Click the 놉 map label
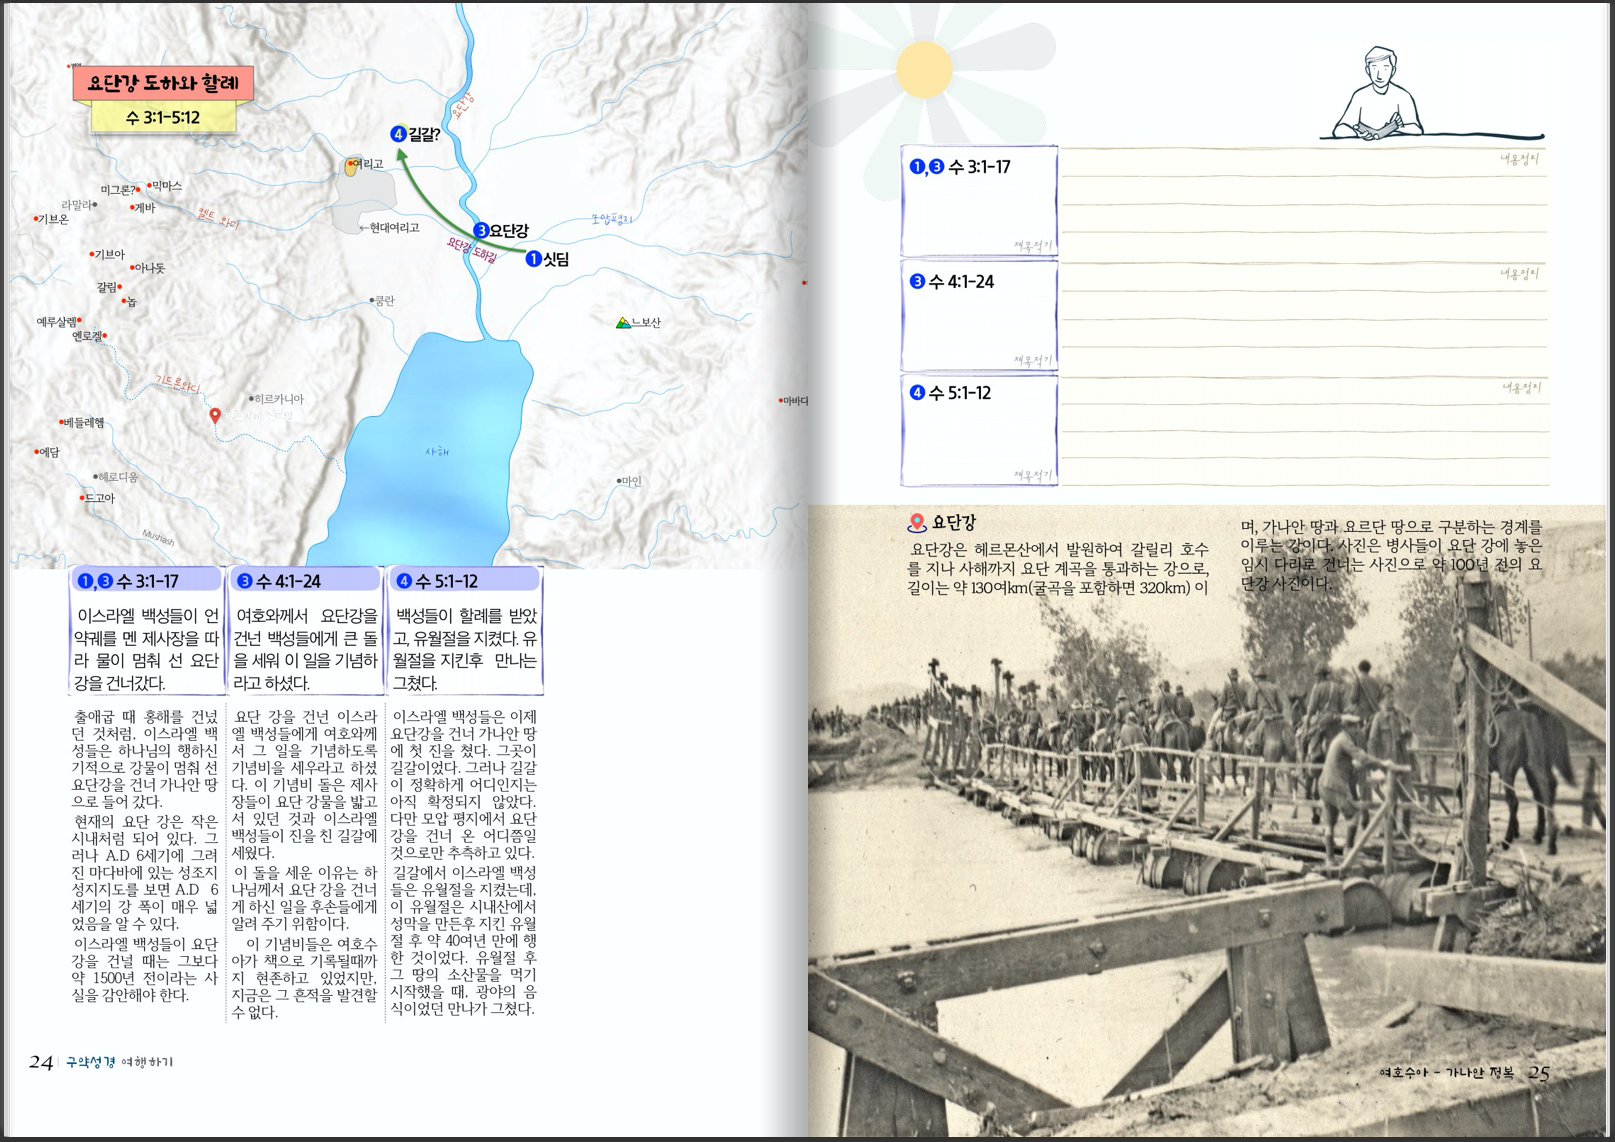Image resolution: width=1615 pixels, height=1142 pixels. pyautogui.click(x=132, y=302)
